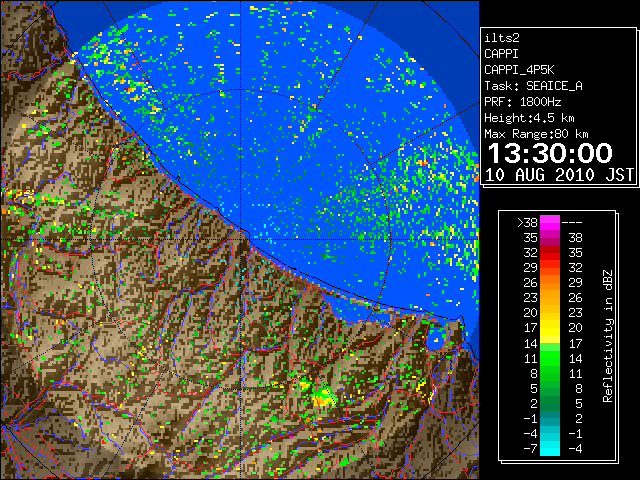Image resolution: width=640 pixels, height=480 pixels.
Task: Select the 'Max Range:80 km' text
Action: tap(536, 134)
